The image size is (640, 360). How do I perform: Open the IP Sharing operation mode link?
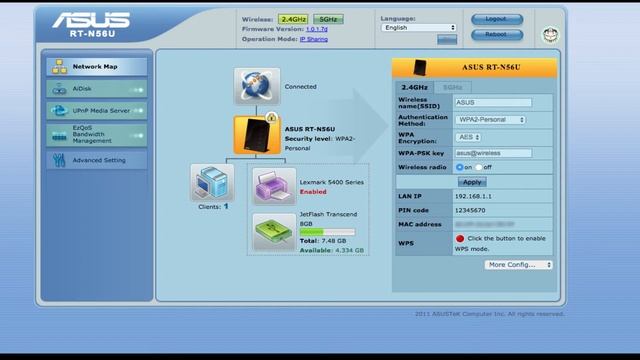coord(313,39)
